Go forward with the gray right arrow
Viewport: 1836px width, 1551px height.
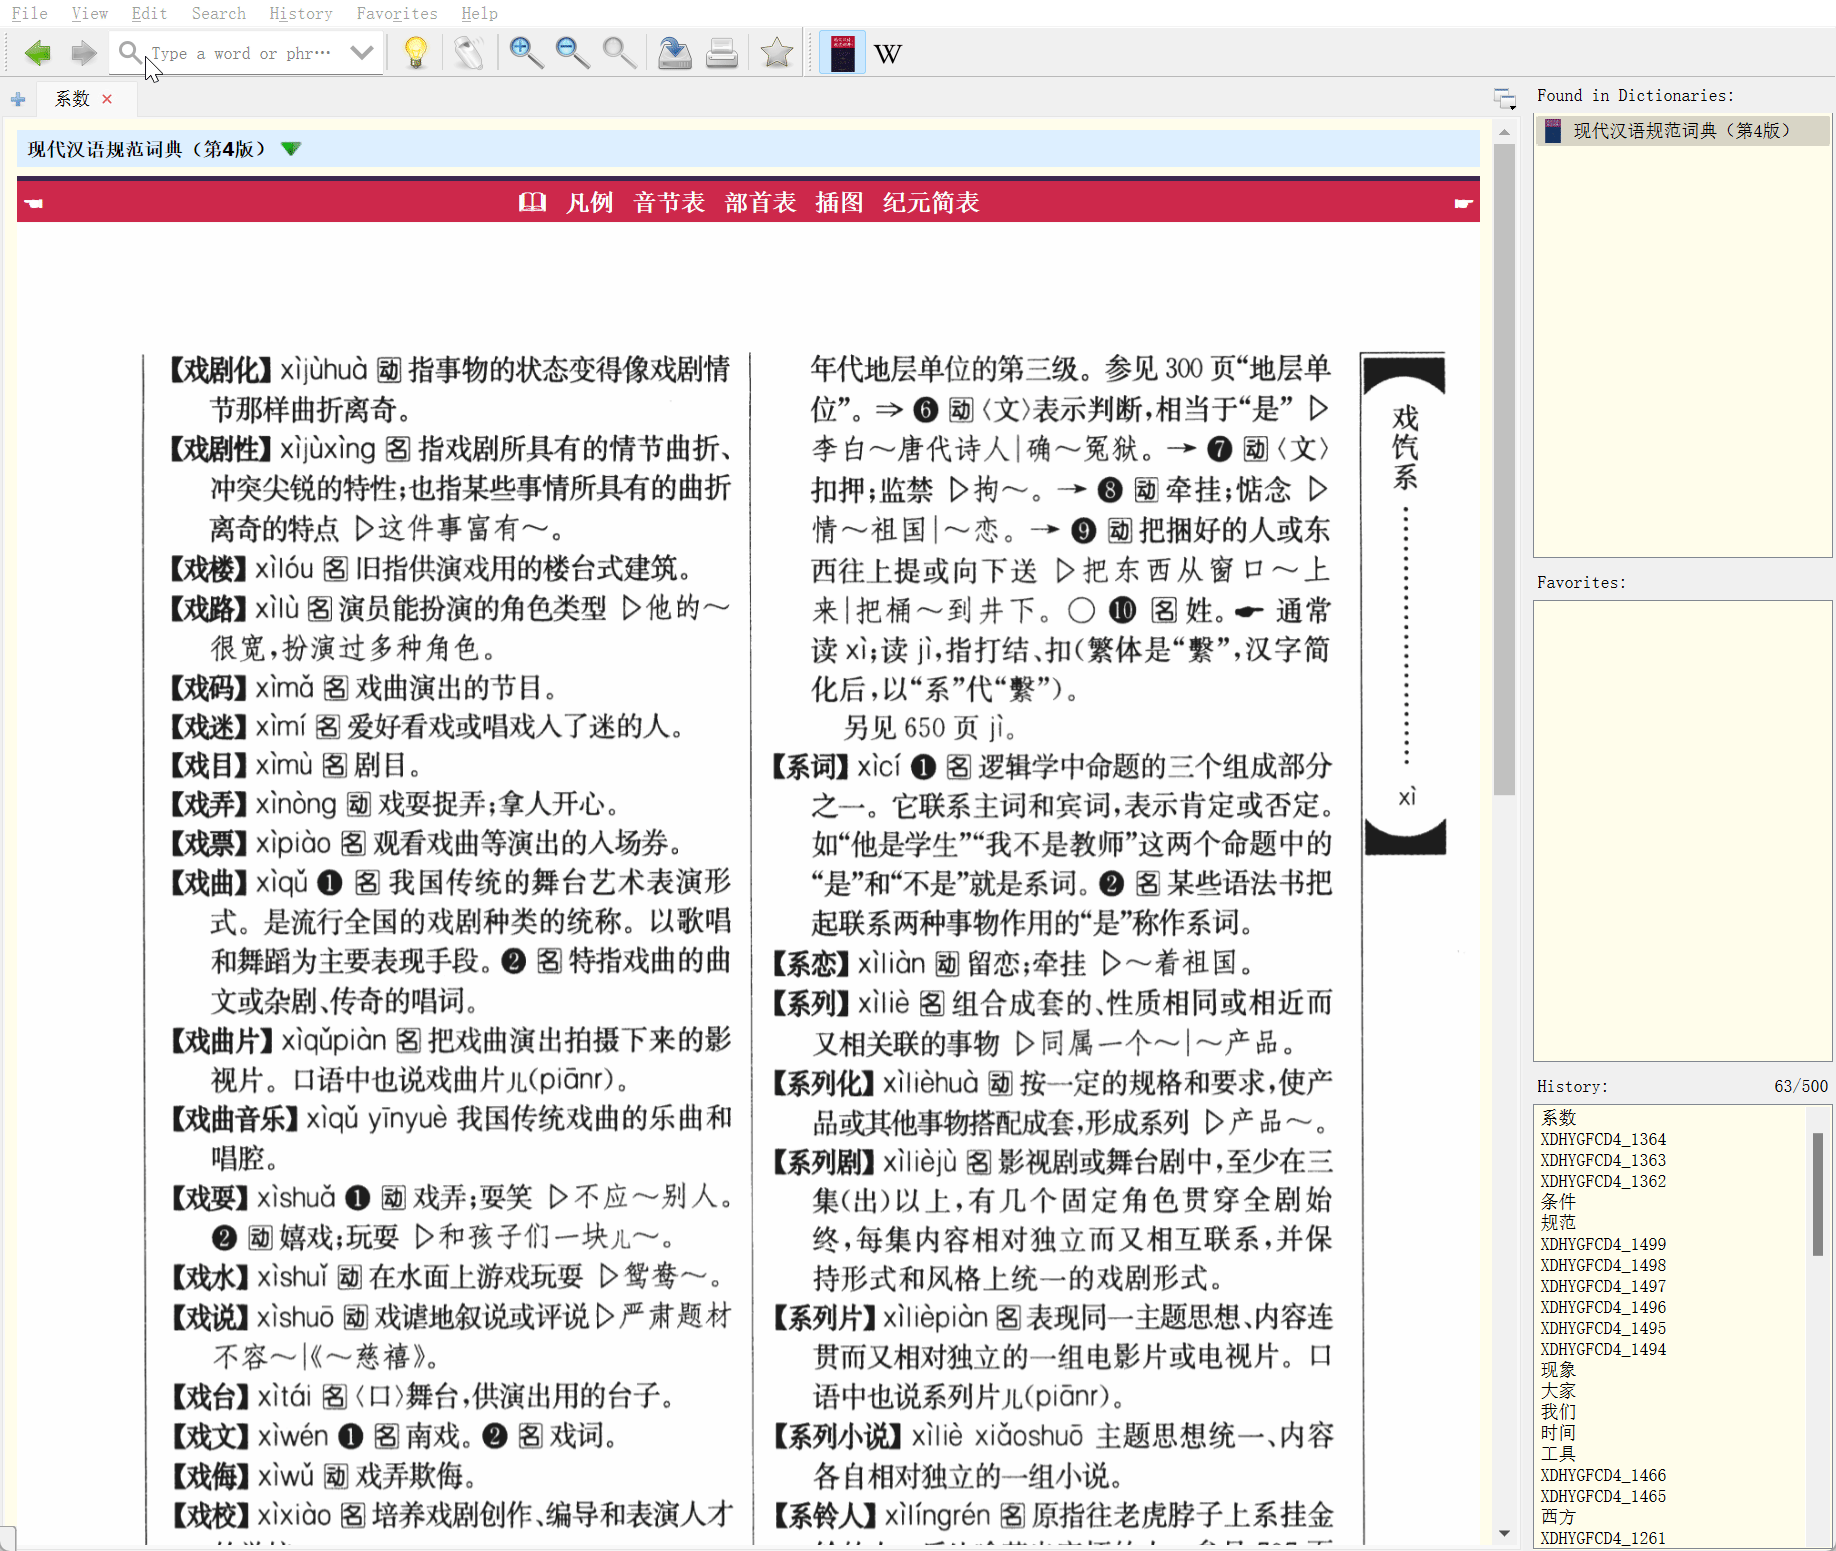coord(84,53)
